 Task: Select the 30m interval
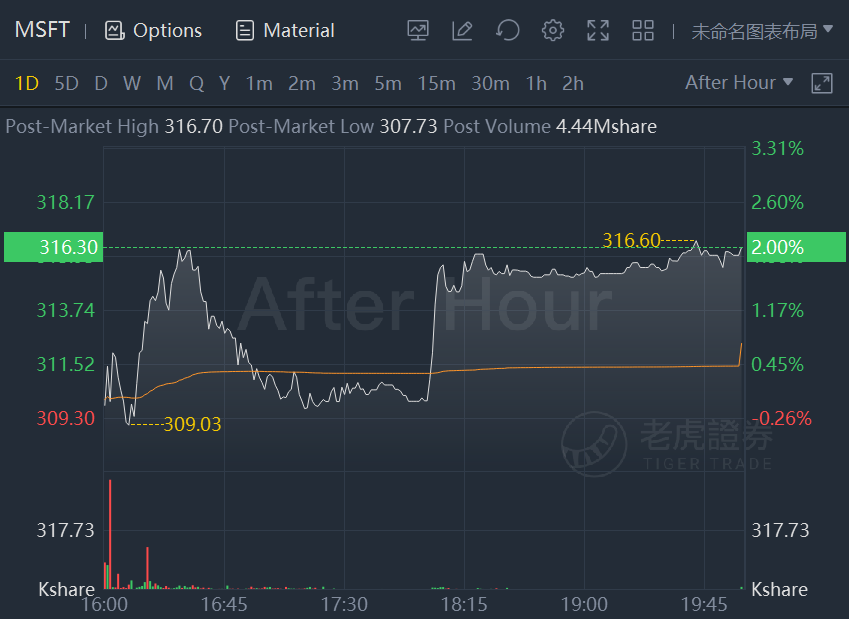490,83
